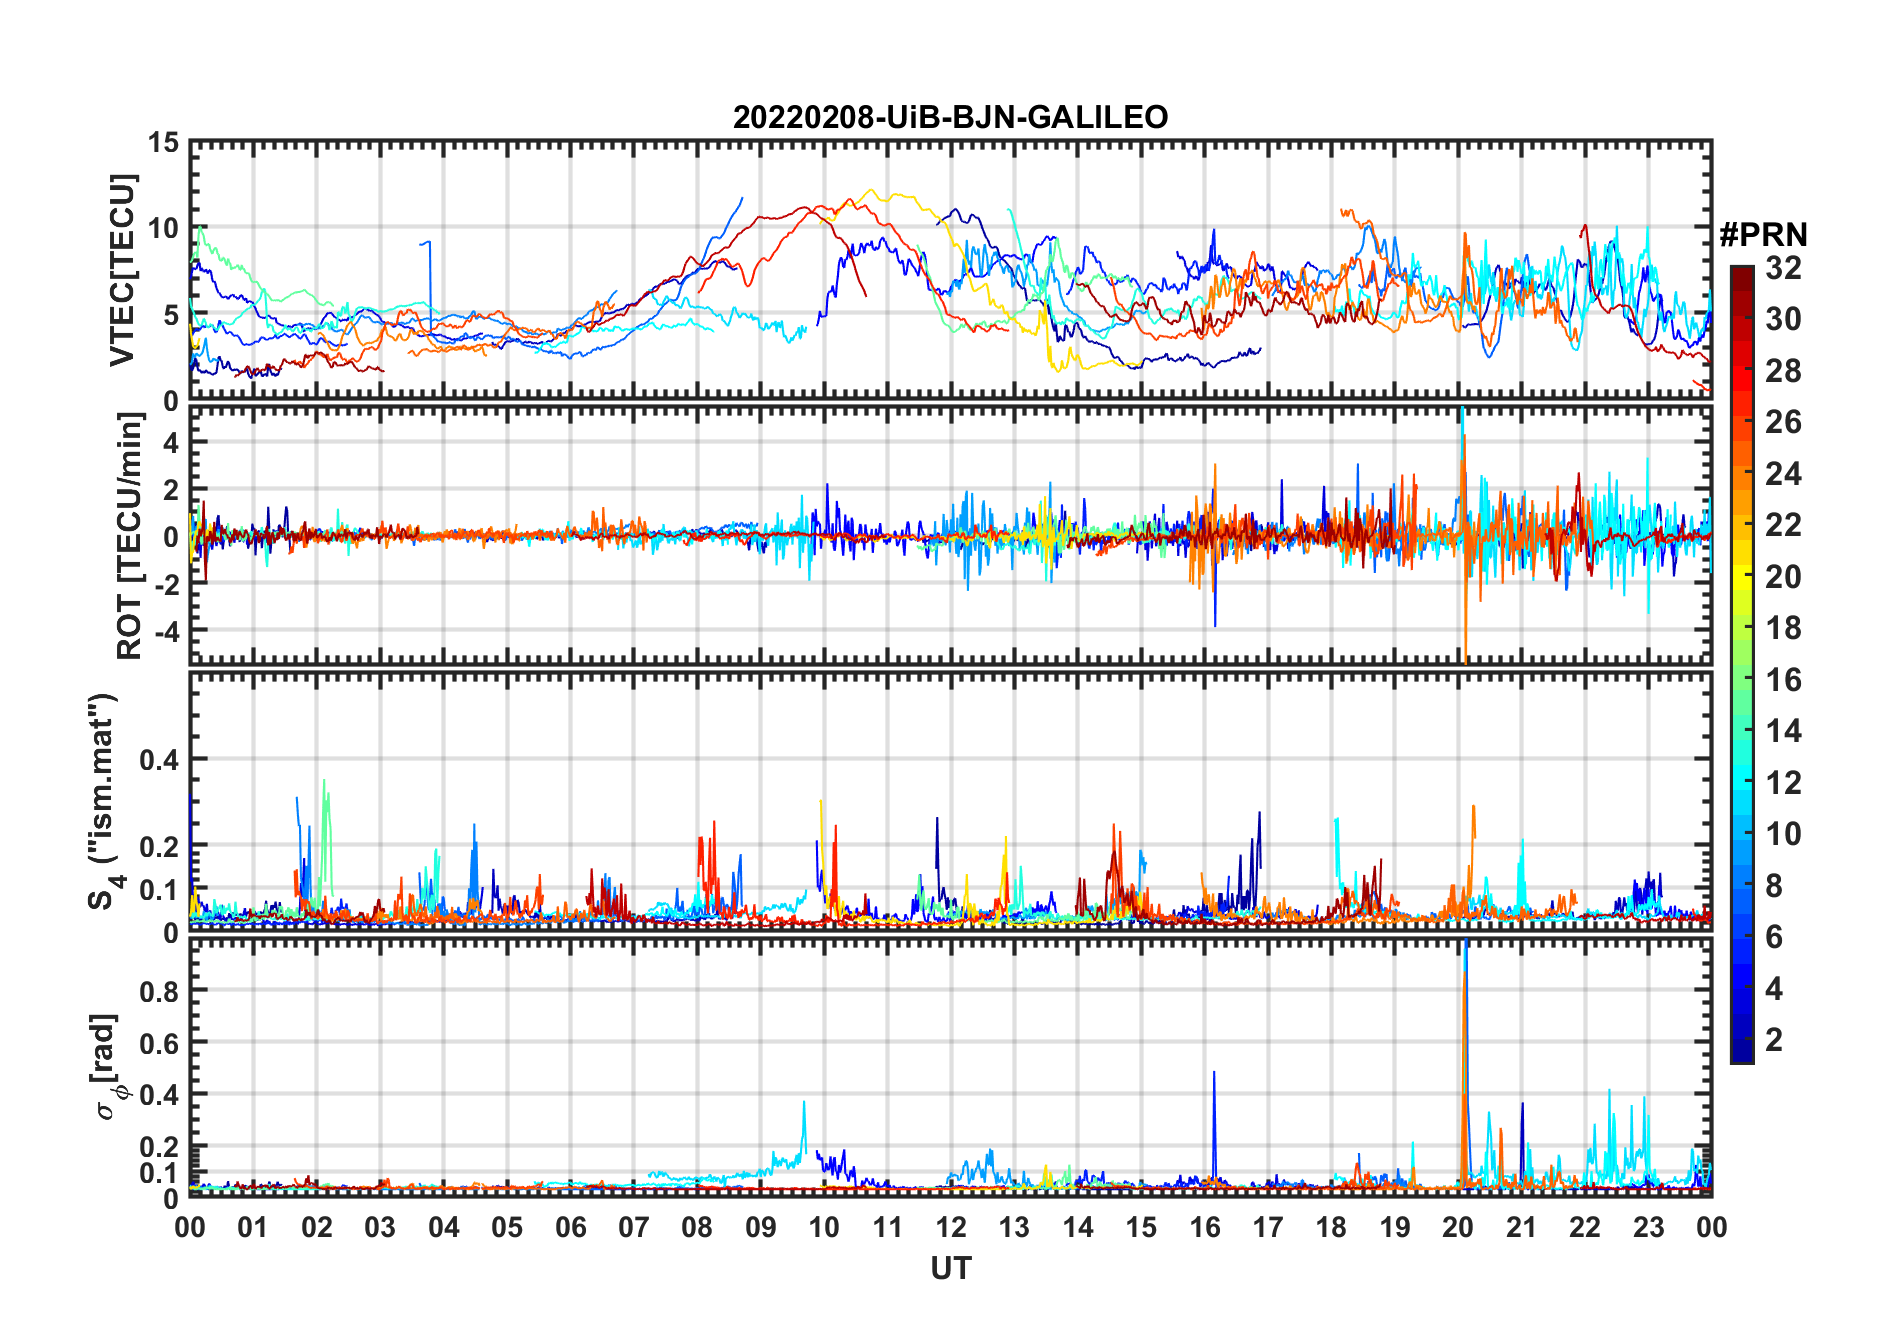The height and width of the screenshot is (1330, 1902).
Task: Click the plot title 20220208-UiB-BJN-GALILEO
Action: point(950,117)
